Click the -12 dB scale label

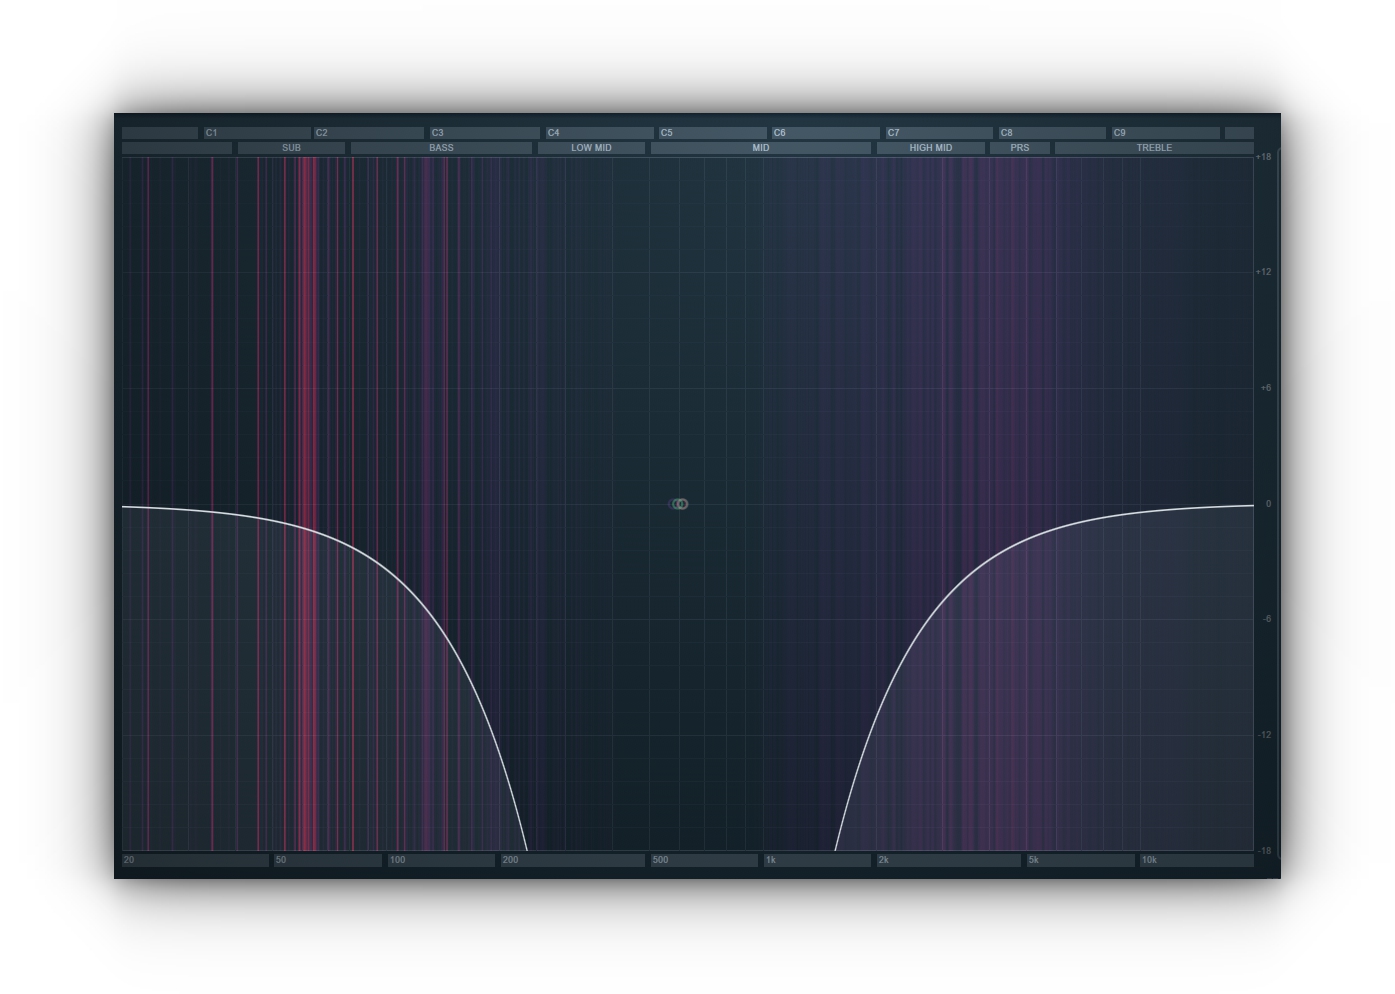(1264, 735)
